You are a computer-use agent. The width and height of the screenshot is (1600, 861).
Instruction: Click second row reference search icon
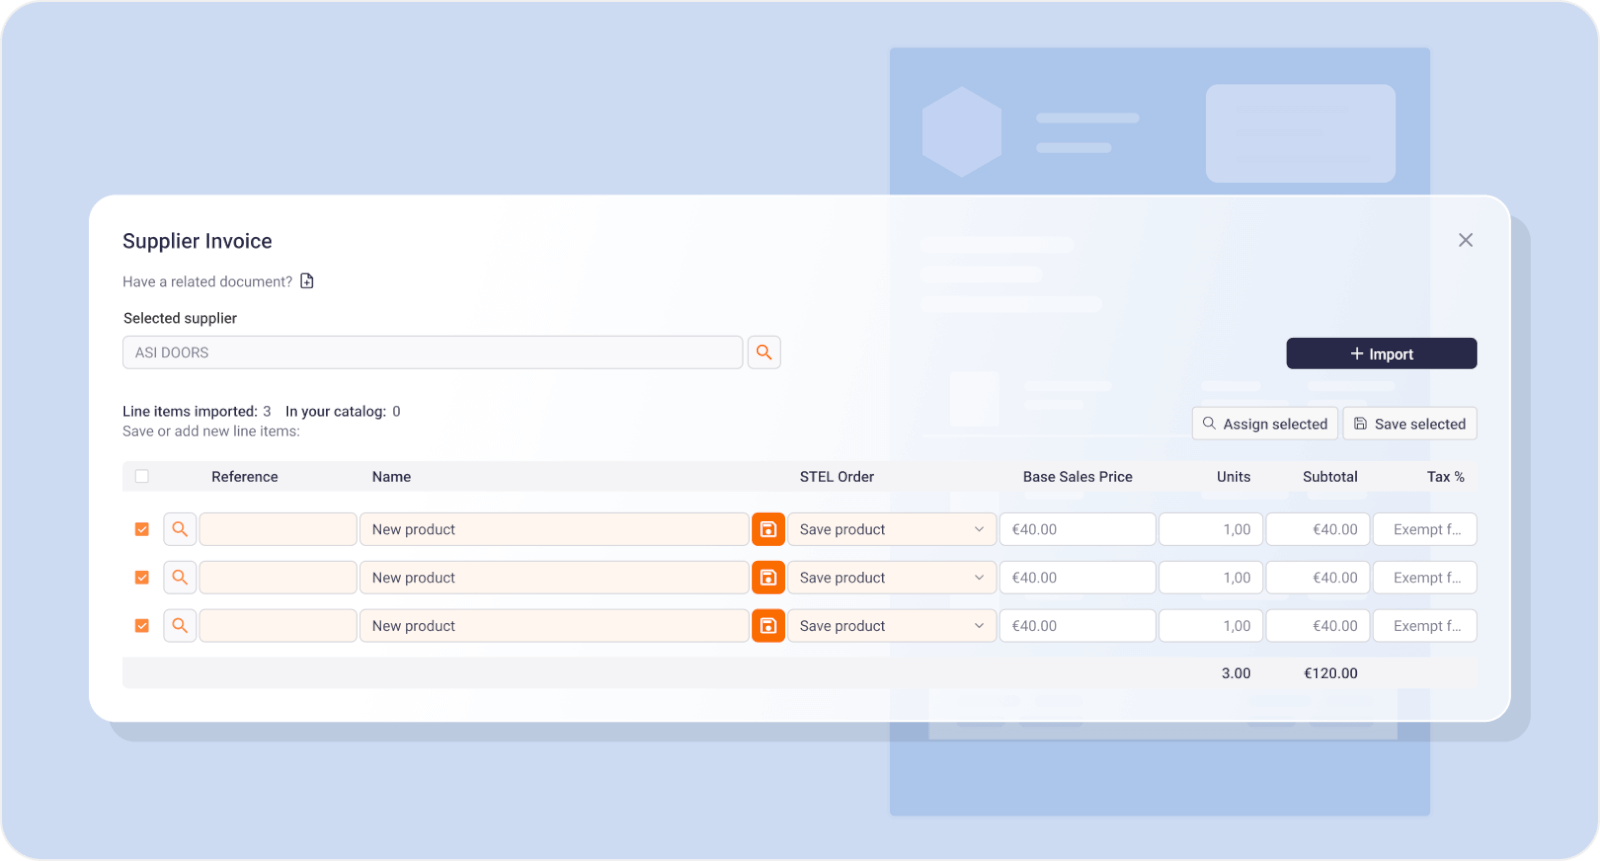pyautogui.click(x=180, y=577)
